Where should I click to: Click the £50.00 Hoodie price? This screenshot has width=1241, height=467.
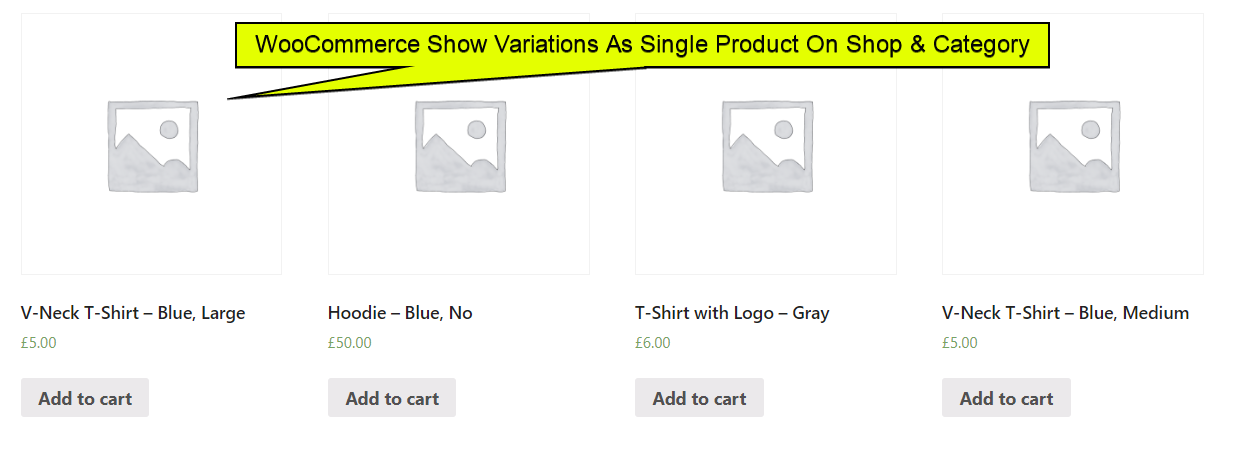click(350, 343)
